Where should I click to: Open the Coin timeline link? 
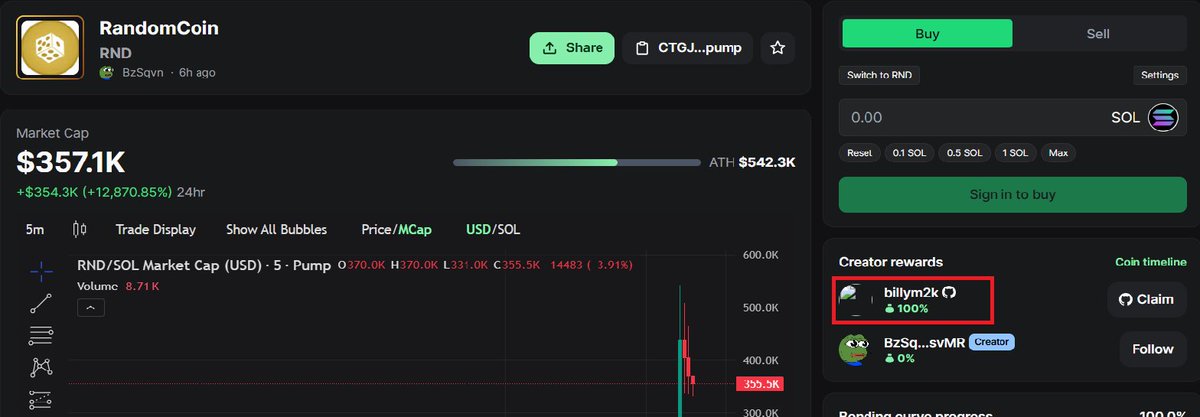coord(1150,262)
